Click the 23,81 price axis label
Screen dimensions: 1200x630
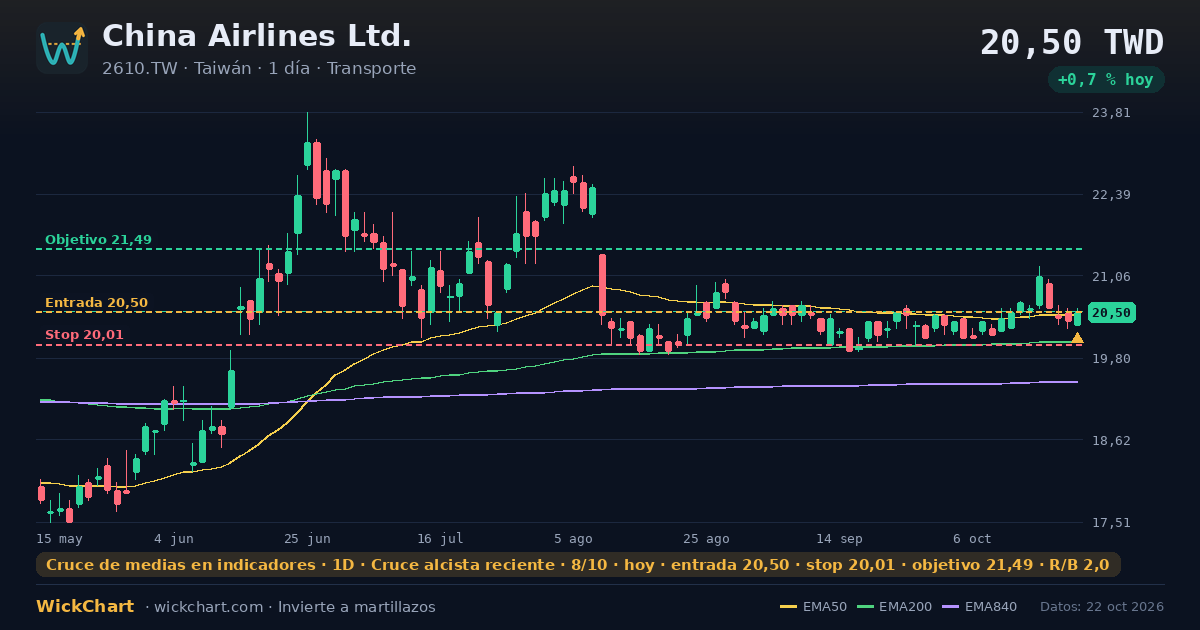click(x=1111, y=113)
